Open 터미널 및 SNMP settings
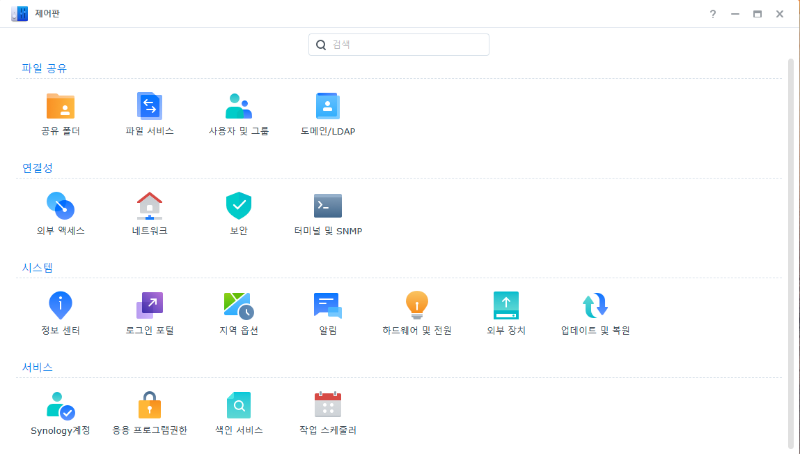The image size is (800, 454). [328, 206]
